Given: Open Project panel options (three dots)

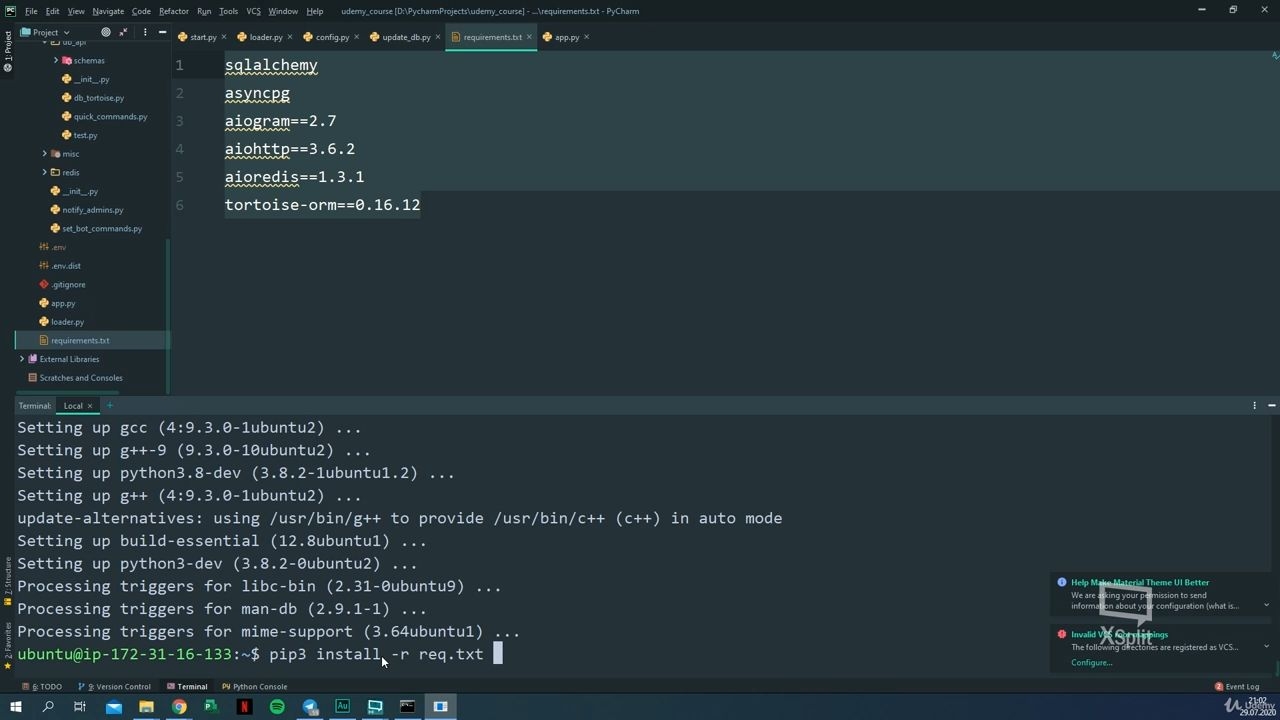Looking at the screenshot, I should 145,32.
